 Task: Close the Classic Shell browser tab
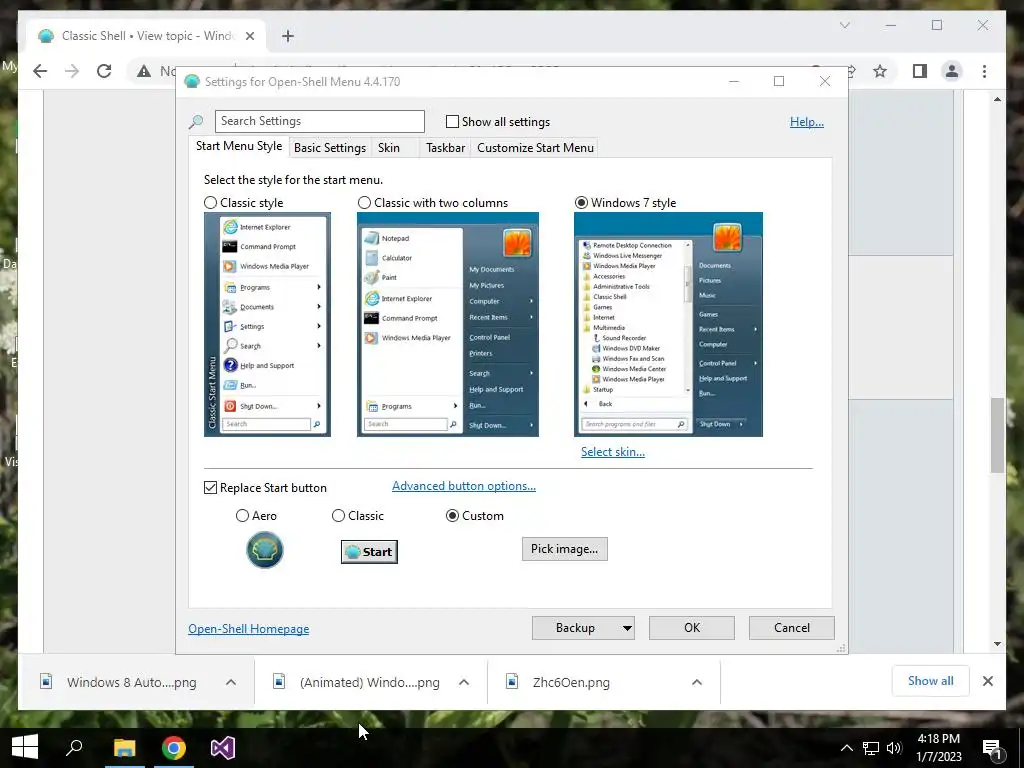pos(250,36)
